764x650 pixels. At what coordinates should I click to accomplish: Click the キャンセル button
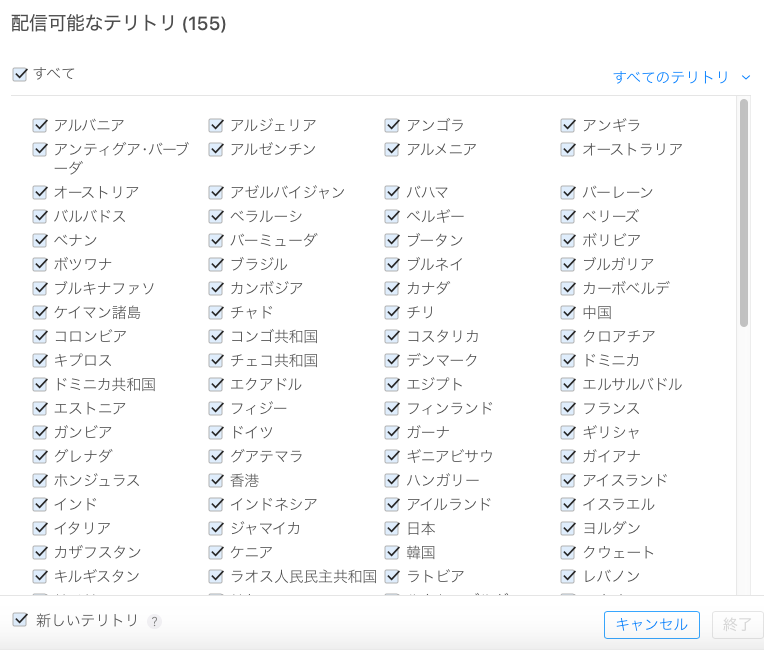[651, 624]
